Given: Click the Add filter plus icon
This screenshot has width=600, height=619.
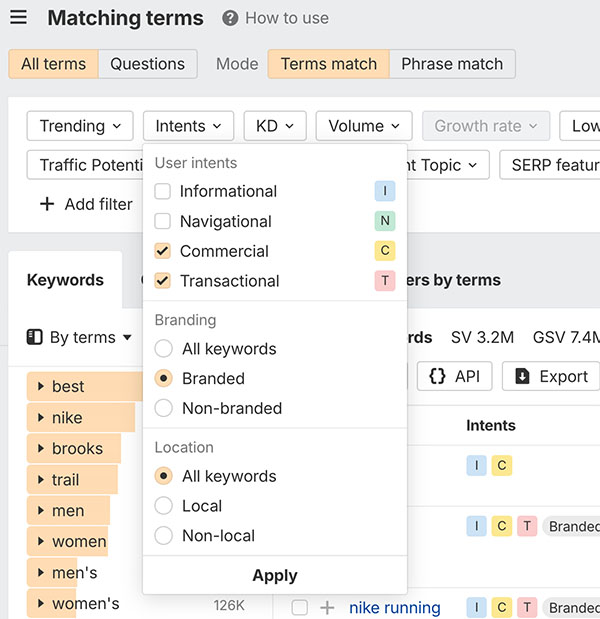Looking at the screenshot, I should (47, 204).
